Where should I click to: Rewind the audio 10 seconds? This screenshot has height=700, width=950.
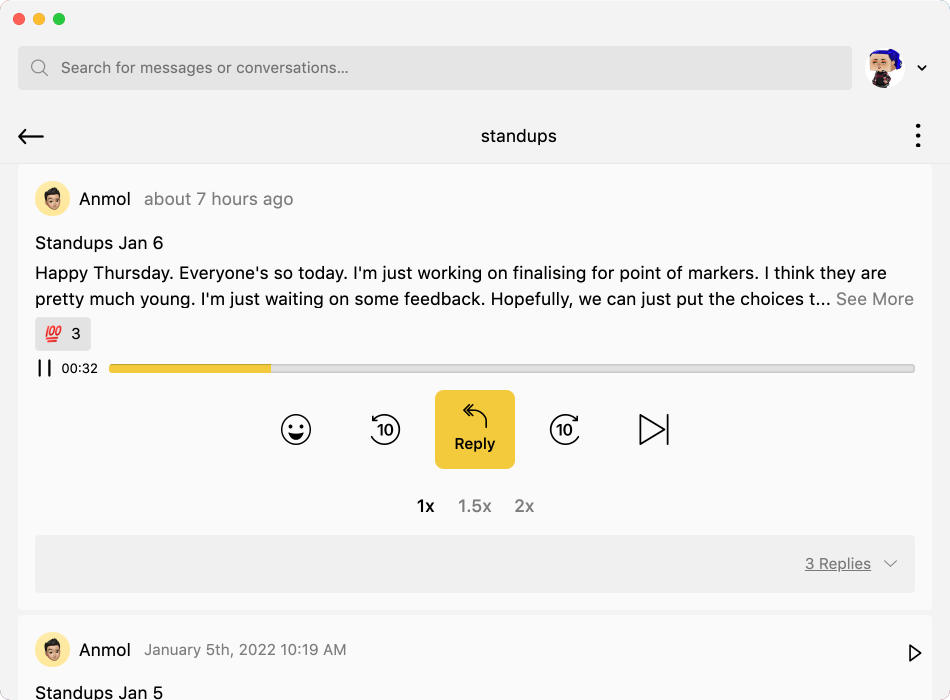385,430
